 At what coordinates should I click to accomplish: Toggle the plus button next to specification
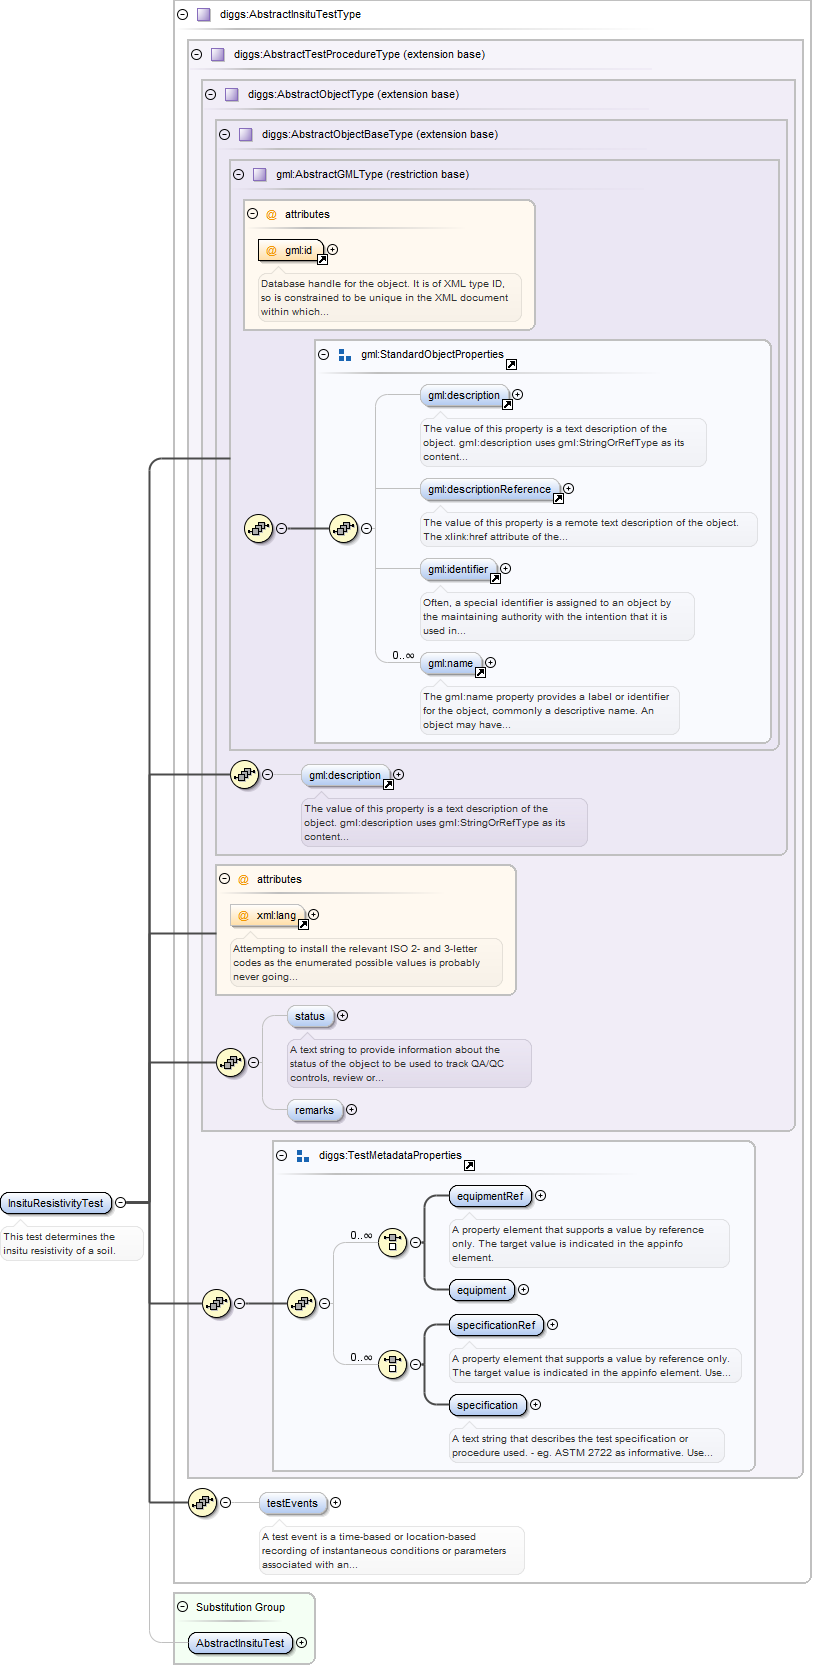(535, 1405)
